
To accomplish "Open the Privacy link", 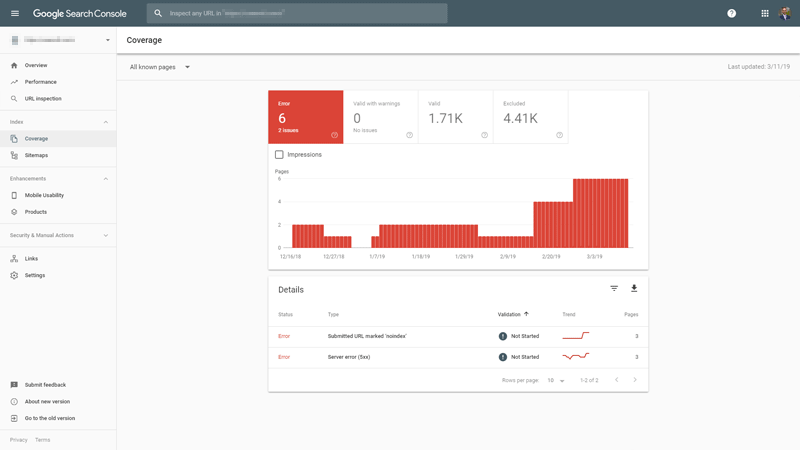I will coord(19,440).
